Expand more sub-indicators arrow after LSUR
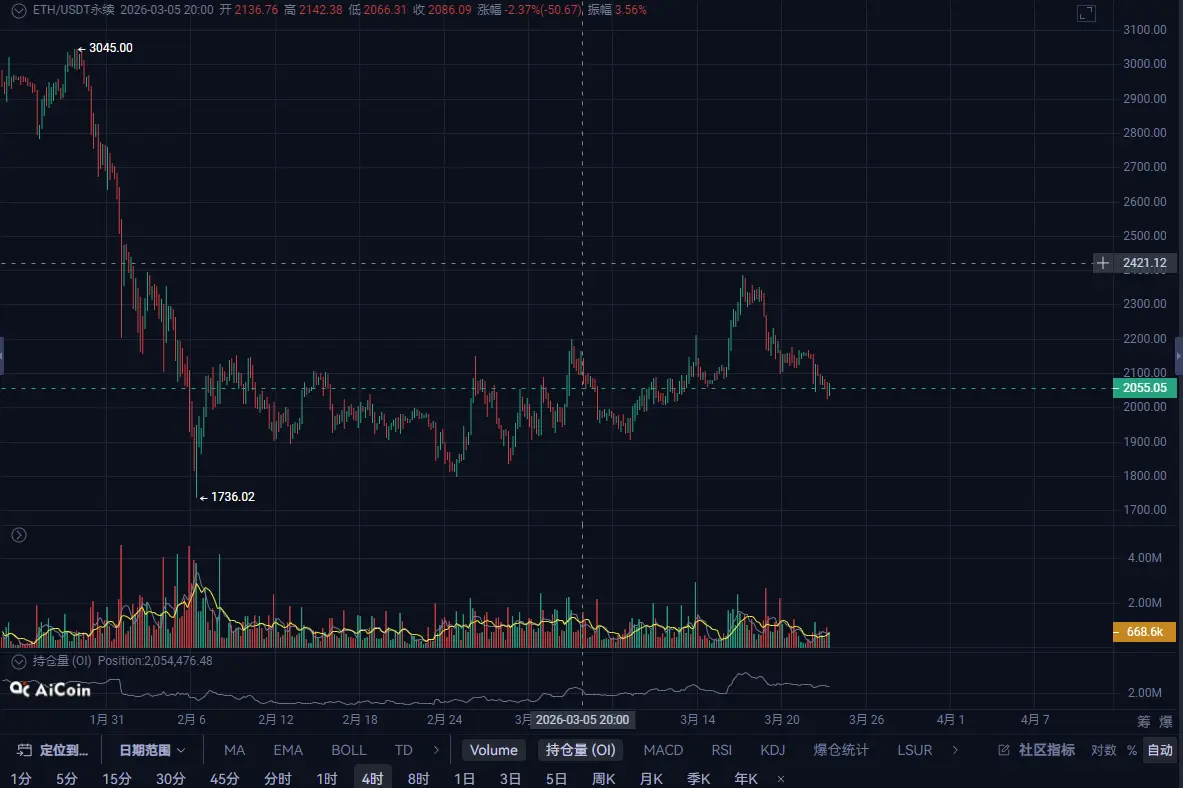The image size is (1183, 788). [955, 750]
